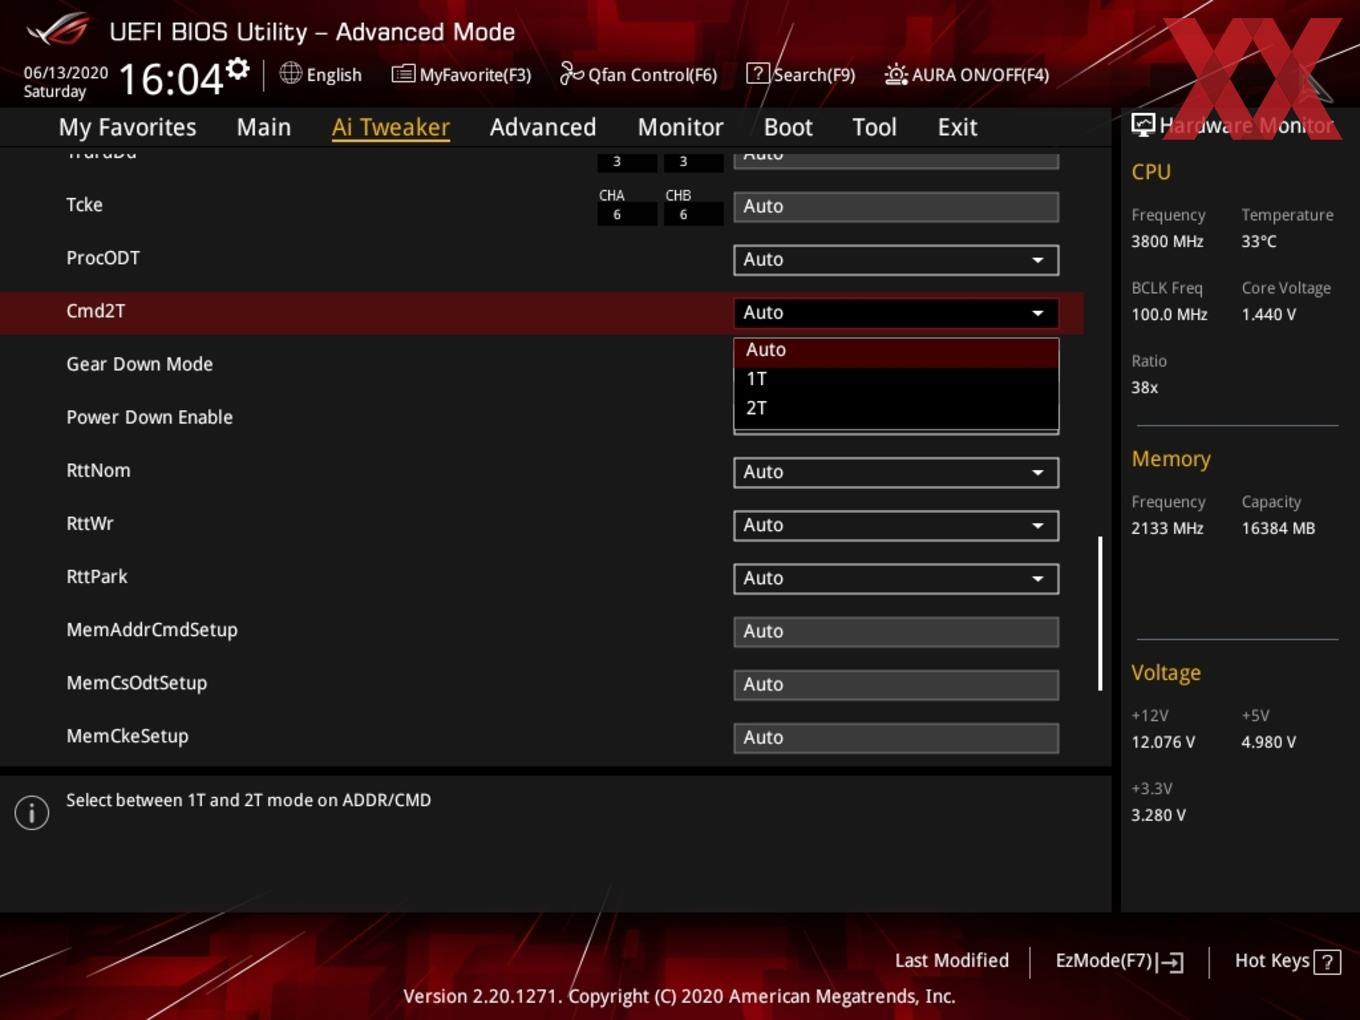1360x1020 pixels.
Task: Click the Search question mark icon
Action: coord(758,73)
